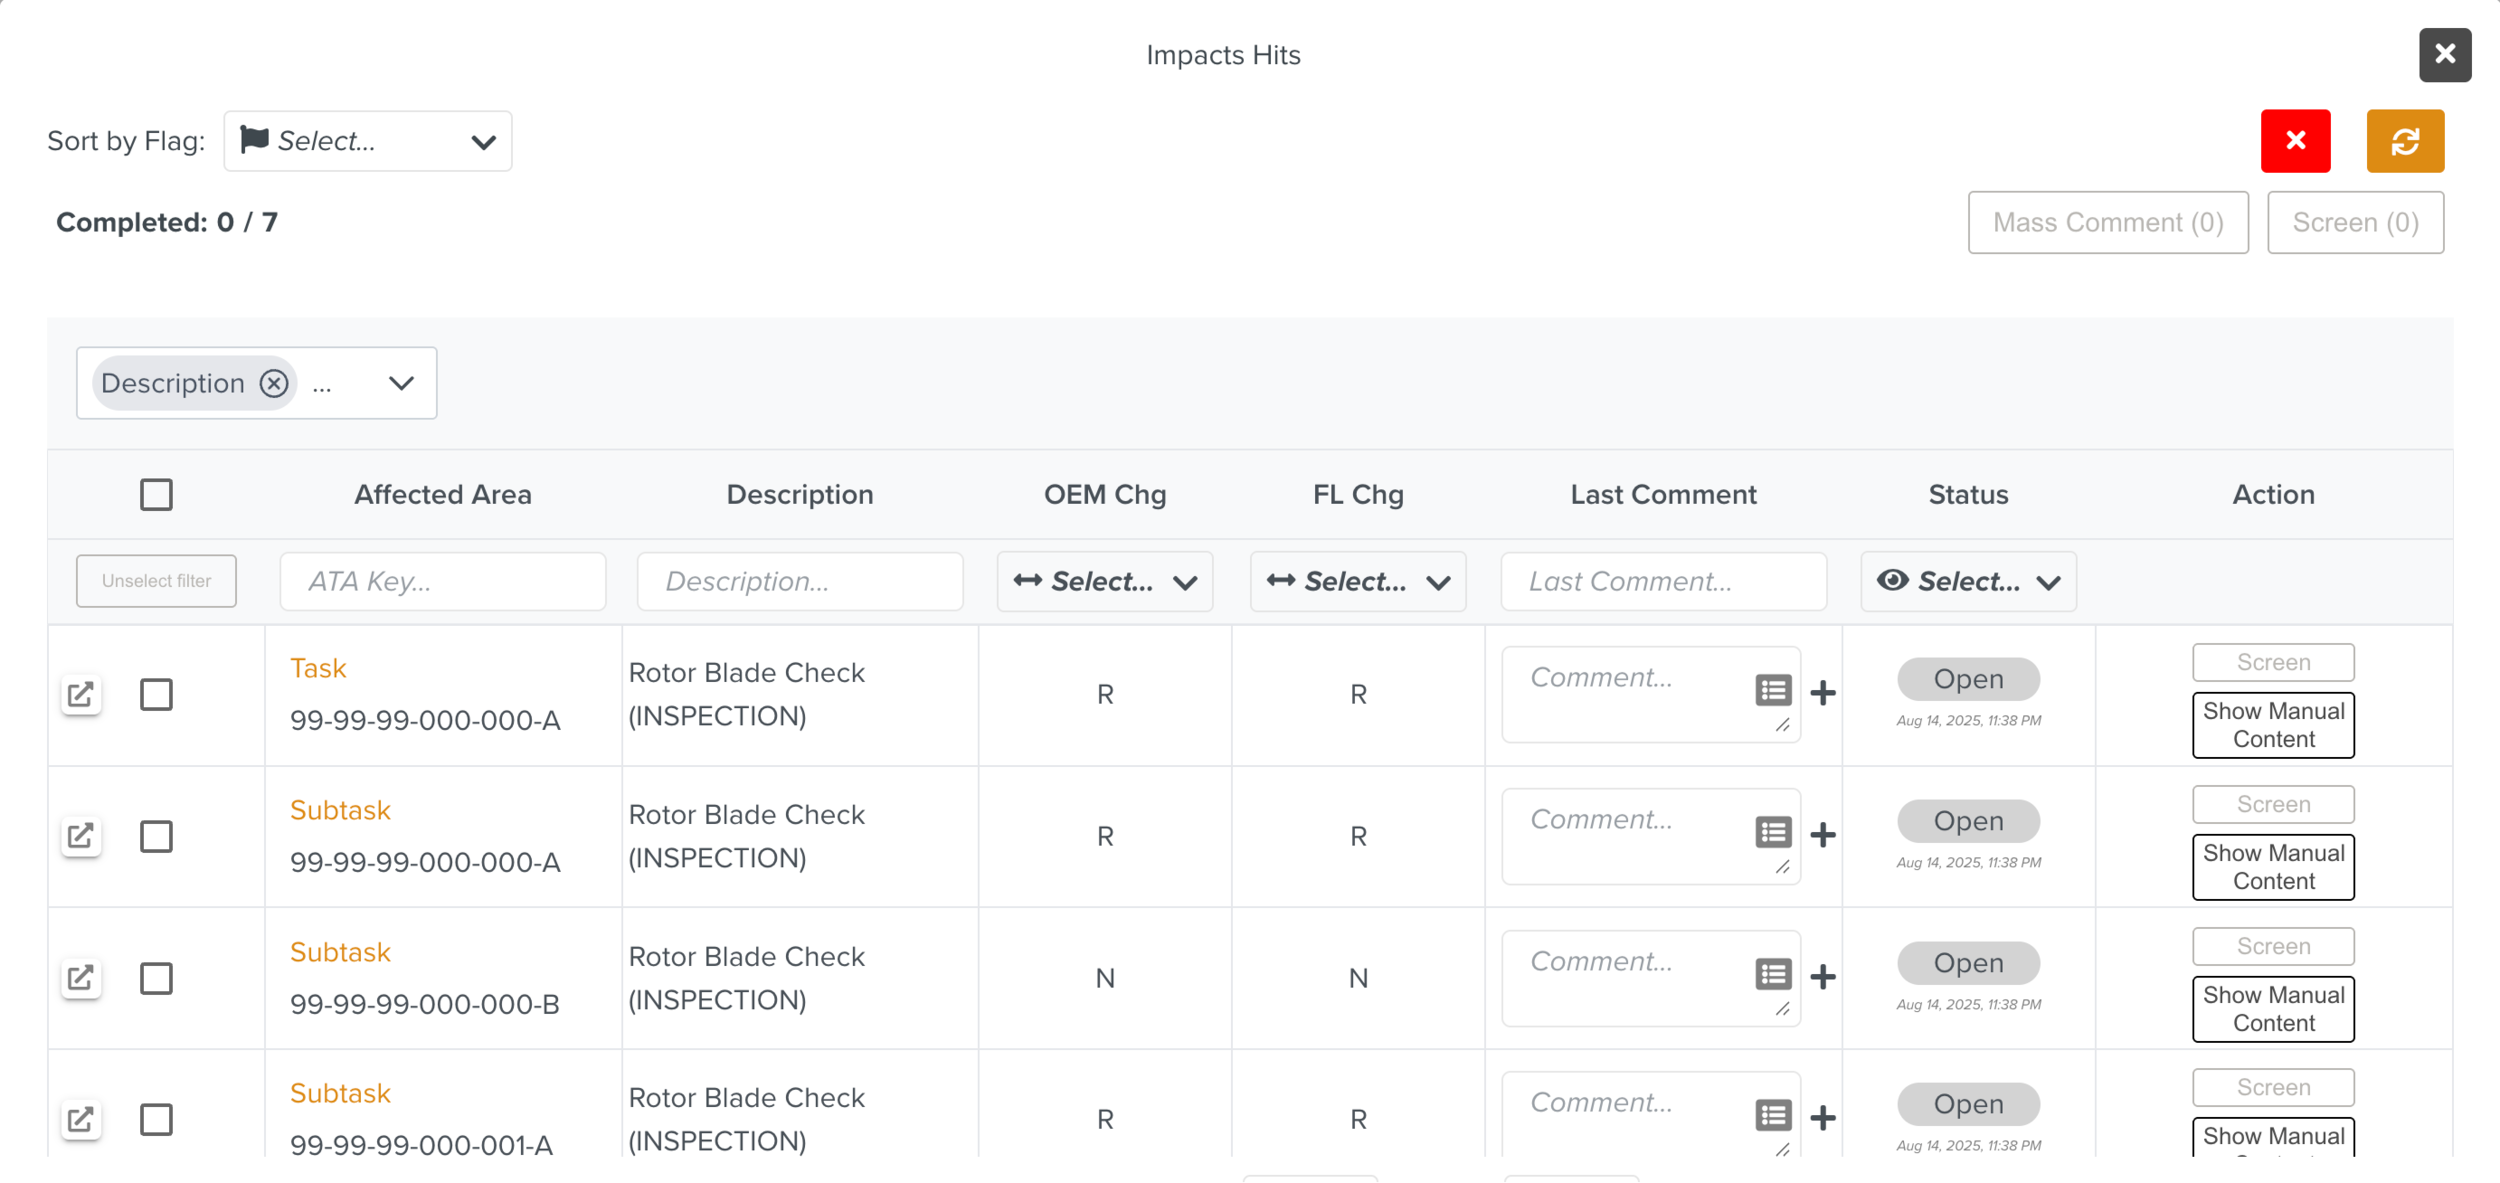Click the ATA Key filter input field
The image size is (2500, 1183).
(x=442, y=581)
